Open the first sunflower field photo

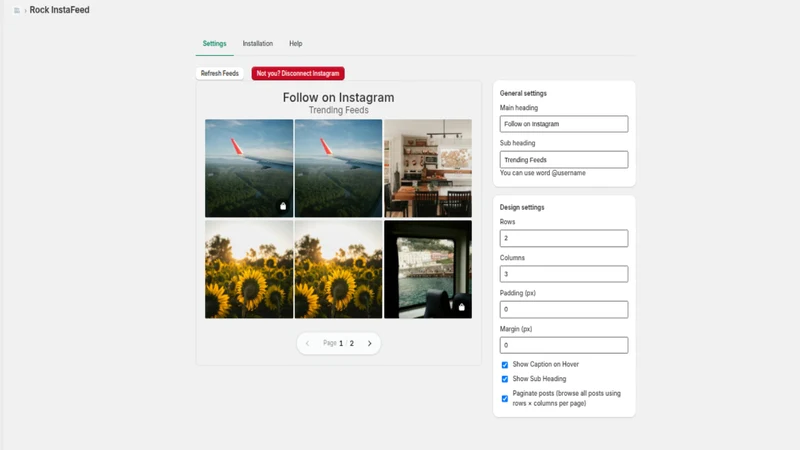[249, 269]
